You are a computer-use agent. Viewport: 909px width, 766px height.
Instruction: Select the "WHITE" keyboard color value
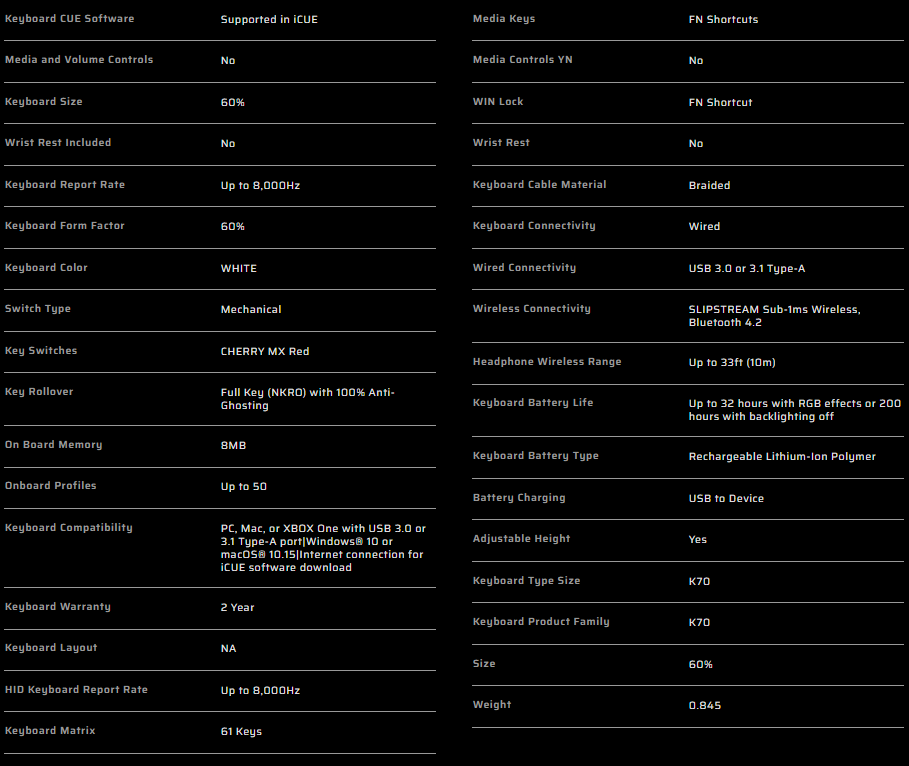click(x=239, y=268)
